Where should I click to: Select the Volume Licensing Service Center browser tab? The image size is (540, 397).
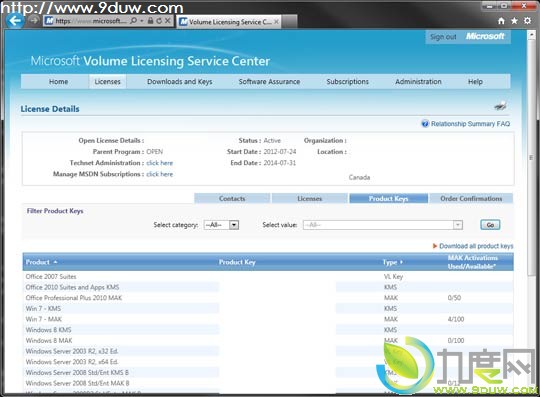(x=229, y=22)
